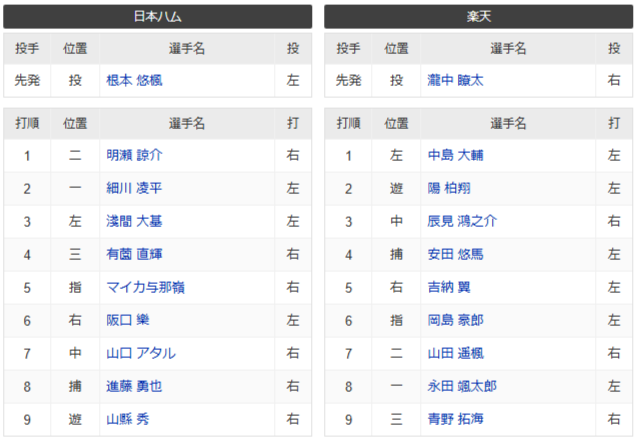The height and width of the screenshot is (443, 641).
Task: Click 中島 大輔 player link
Action: (x=455, y=156)
